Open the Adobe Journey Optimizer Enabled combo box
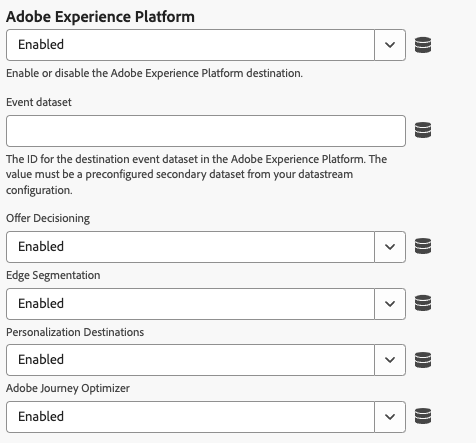Screen dimensions: 476x443 click(206, 417)
